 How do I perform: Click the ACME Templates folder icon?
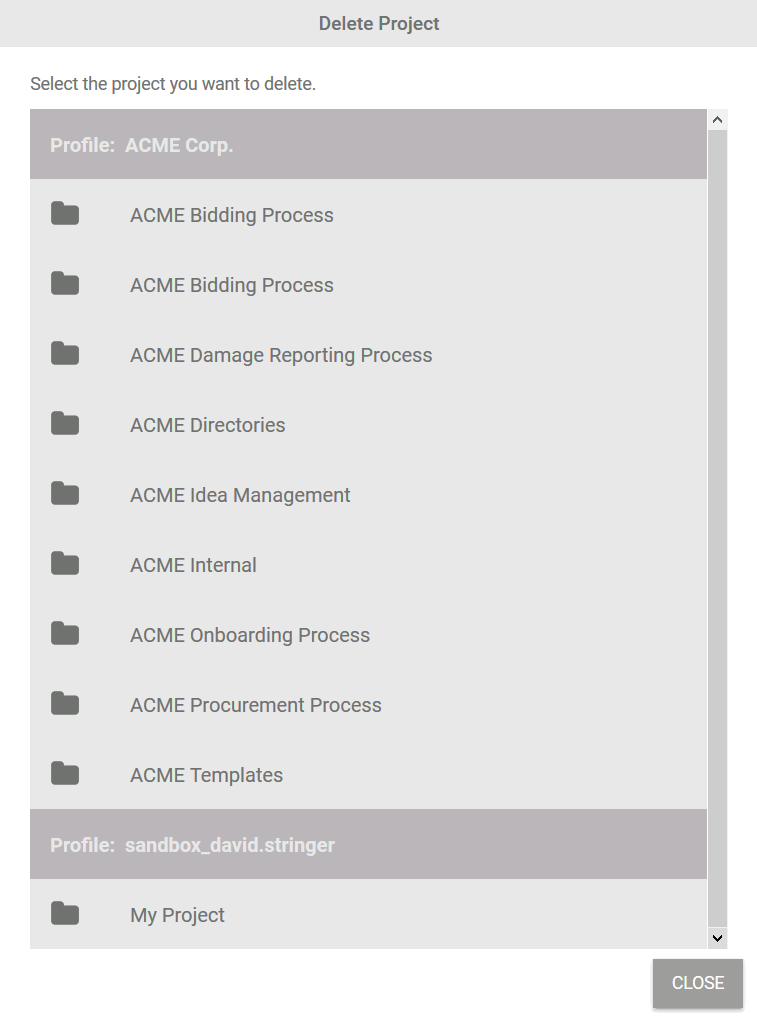[65, 774]
